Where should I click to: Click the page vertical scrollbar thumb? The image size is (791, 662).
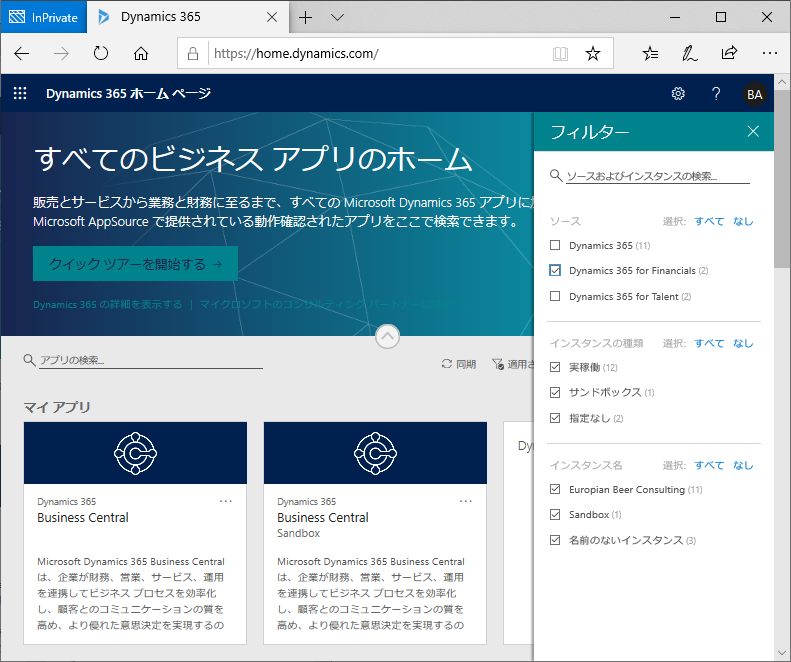click(782, 179)
